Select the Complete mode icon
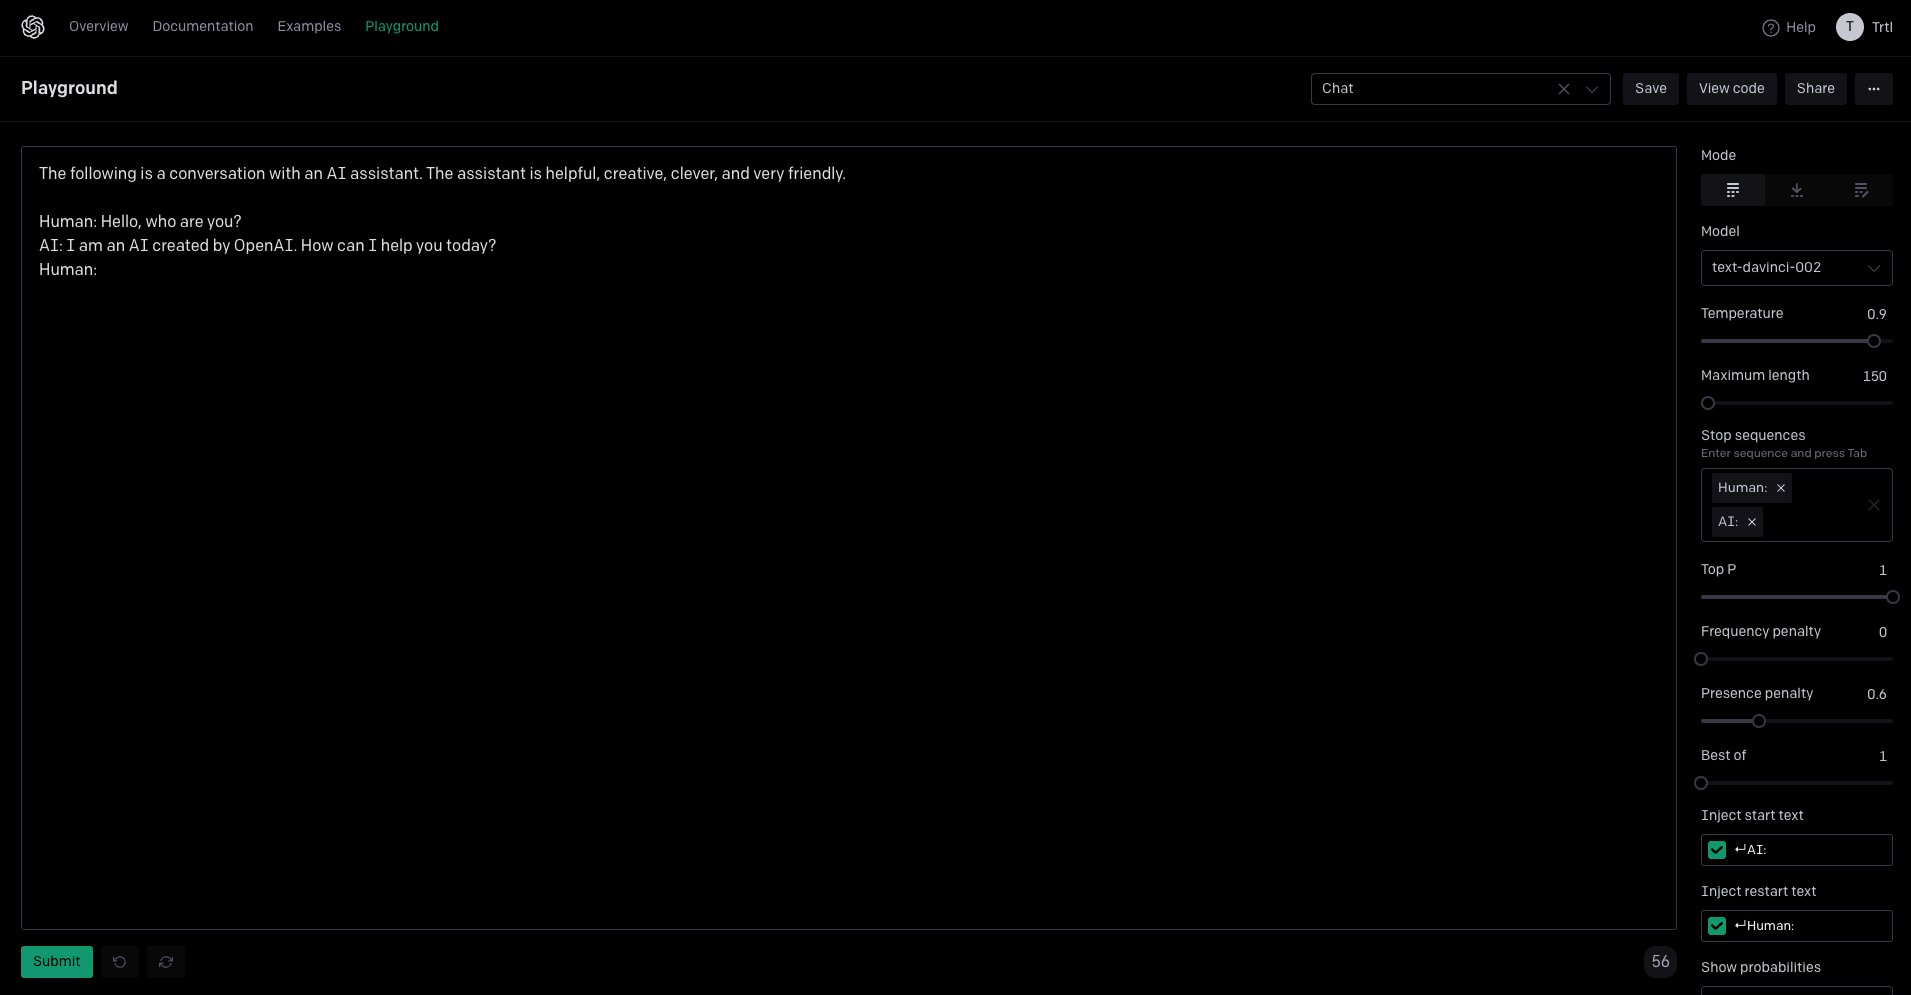1911x995 pixels. [1732, 190]
